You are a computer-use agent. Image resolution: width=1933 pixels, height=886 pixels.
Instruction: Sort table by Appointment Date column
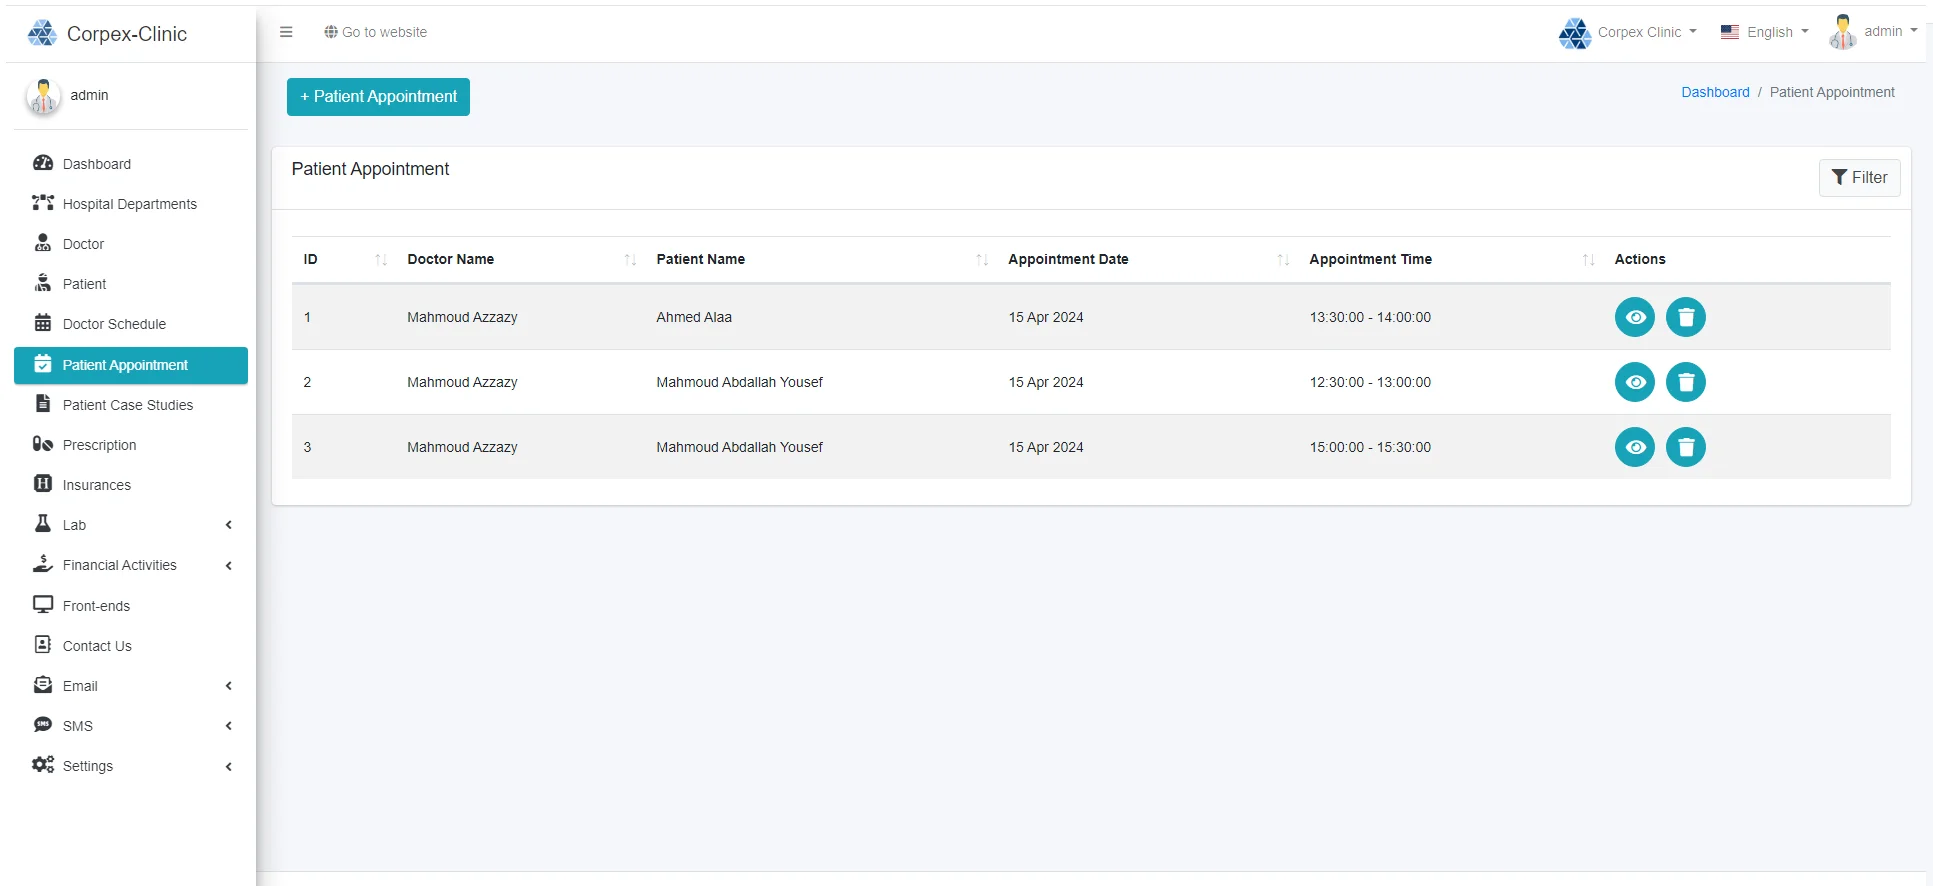pos(1068,259)
